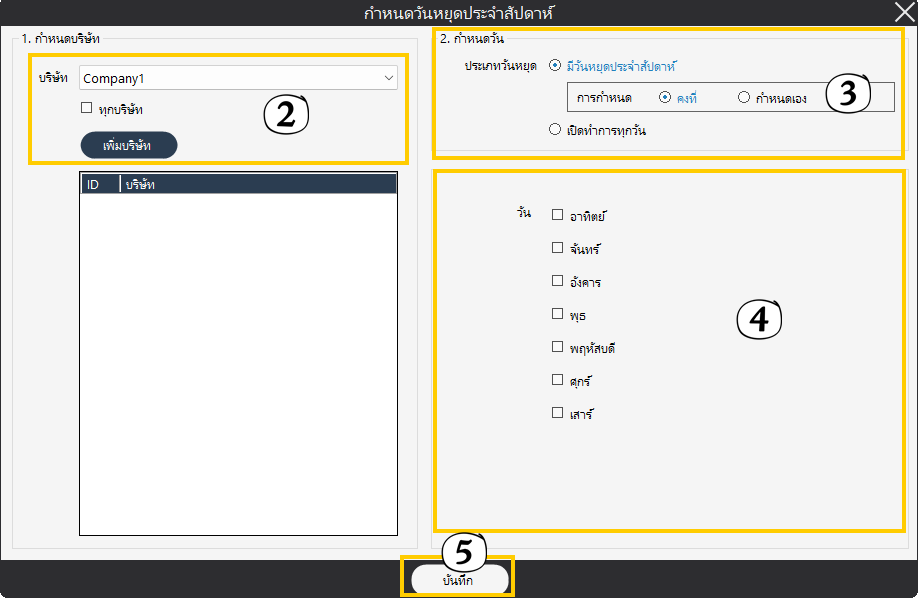Screen dimensions: 918x598
Task: Check the พฤหัสบดี day checkbox
Action: [558, 347]
